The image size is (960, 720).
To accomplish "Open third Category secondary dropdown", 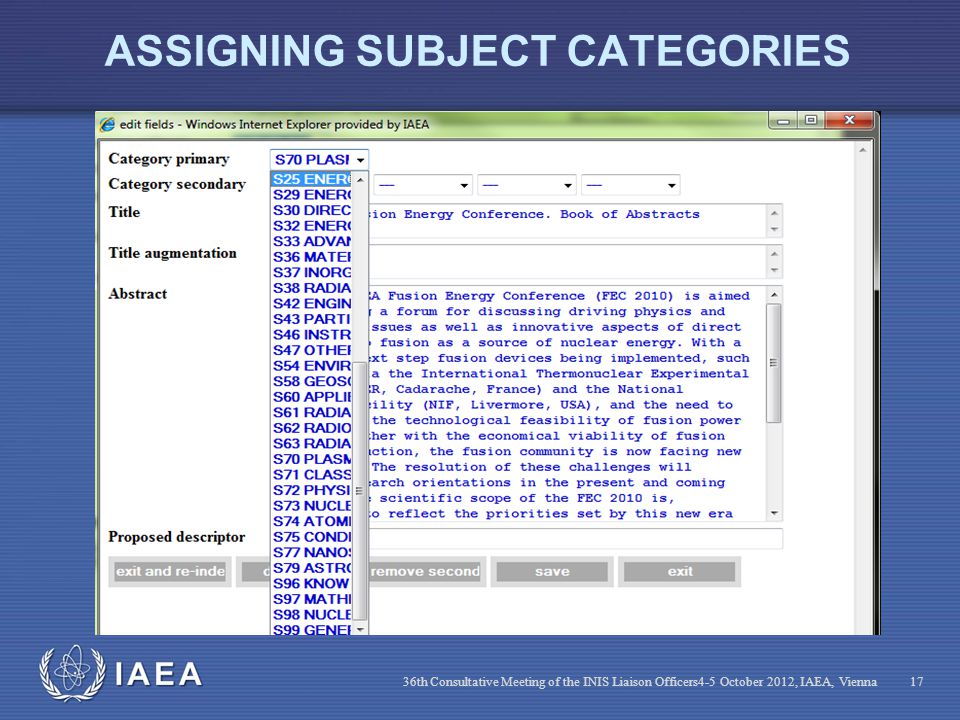I will click(527, 185).
